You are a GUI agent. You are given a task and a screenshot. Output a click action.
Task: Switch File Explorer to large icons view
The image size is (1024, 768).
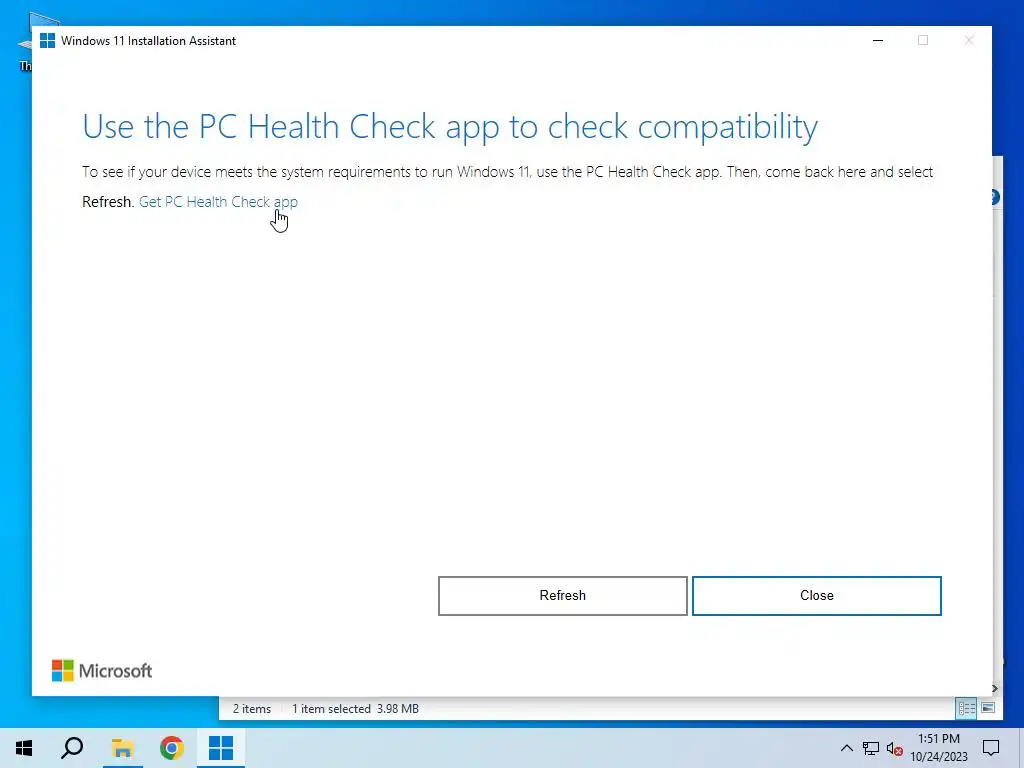coord(988,709)
